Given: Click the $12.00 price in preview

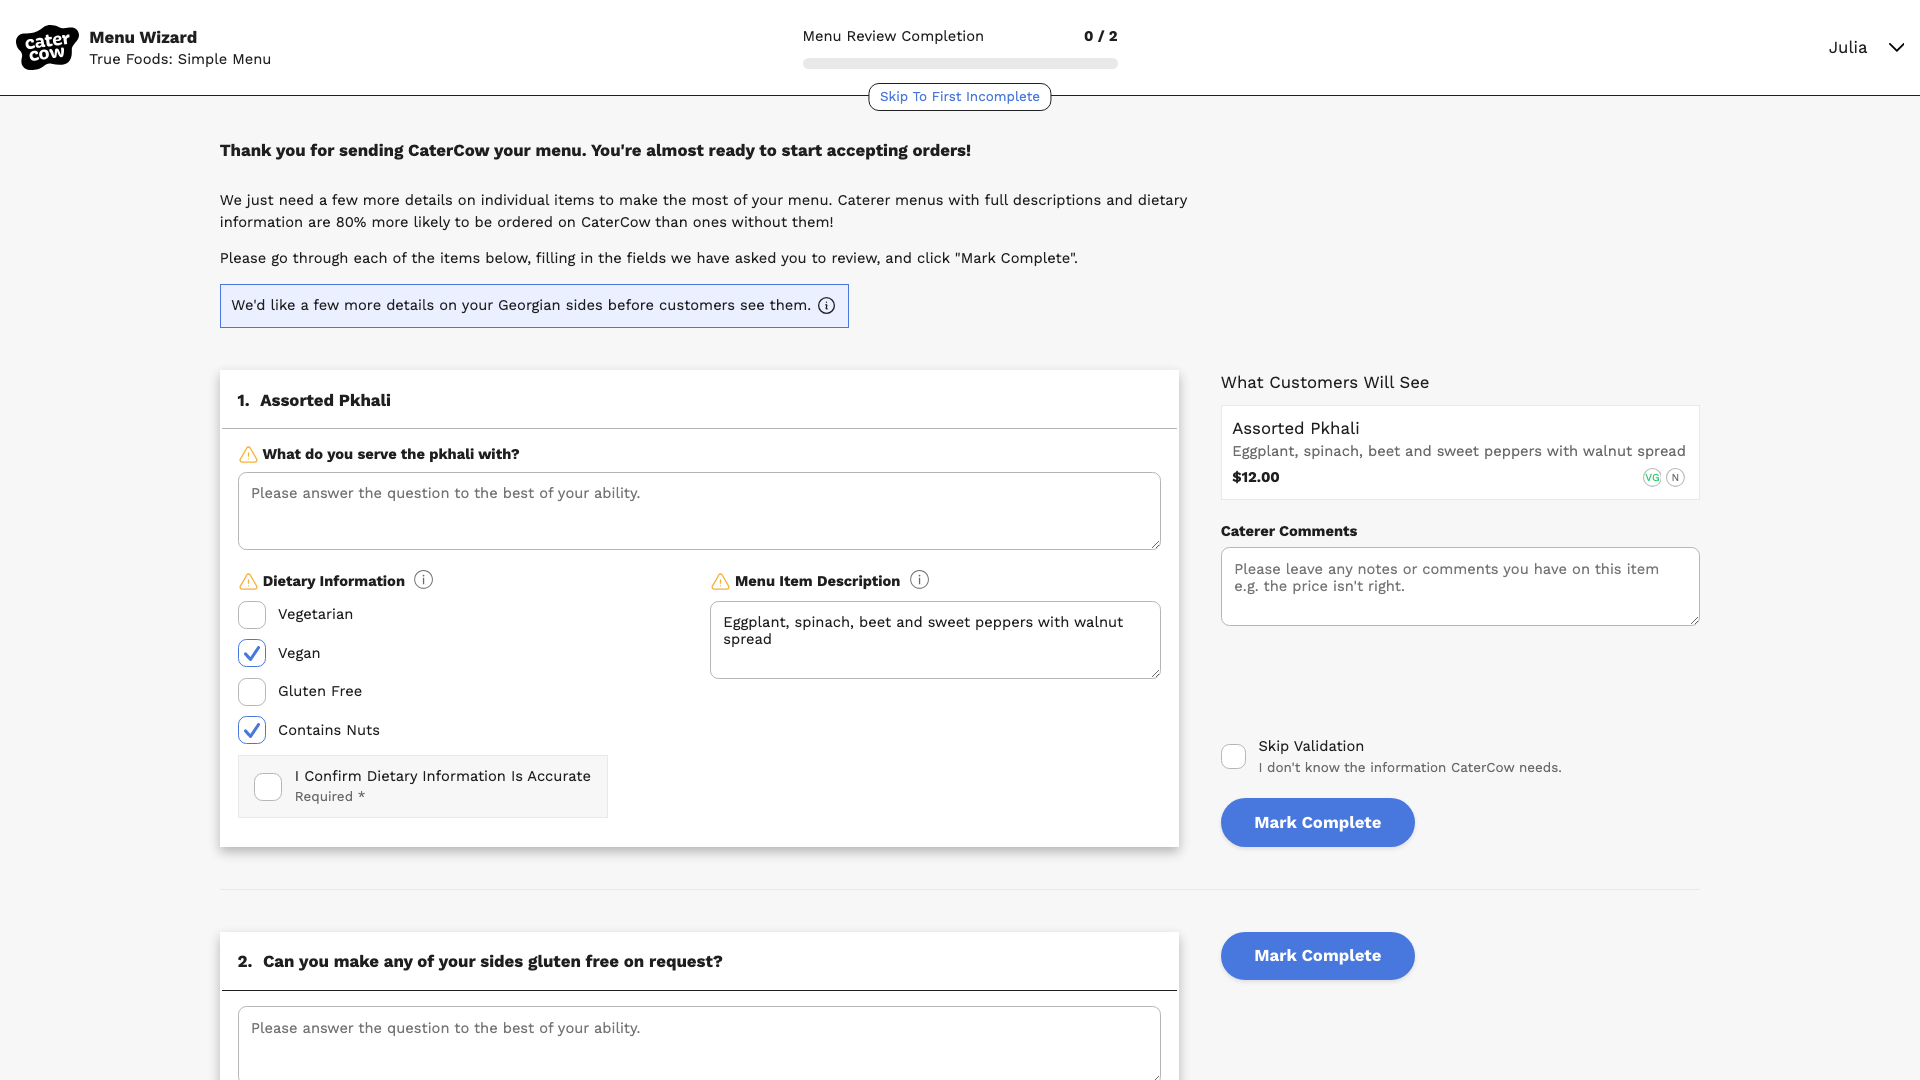Looking at the screenshot, I should click(1256, 478).
